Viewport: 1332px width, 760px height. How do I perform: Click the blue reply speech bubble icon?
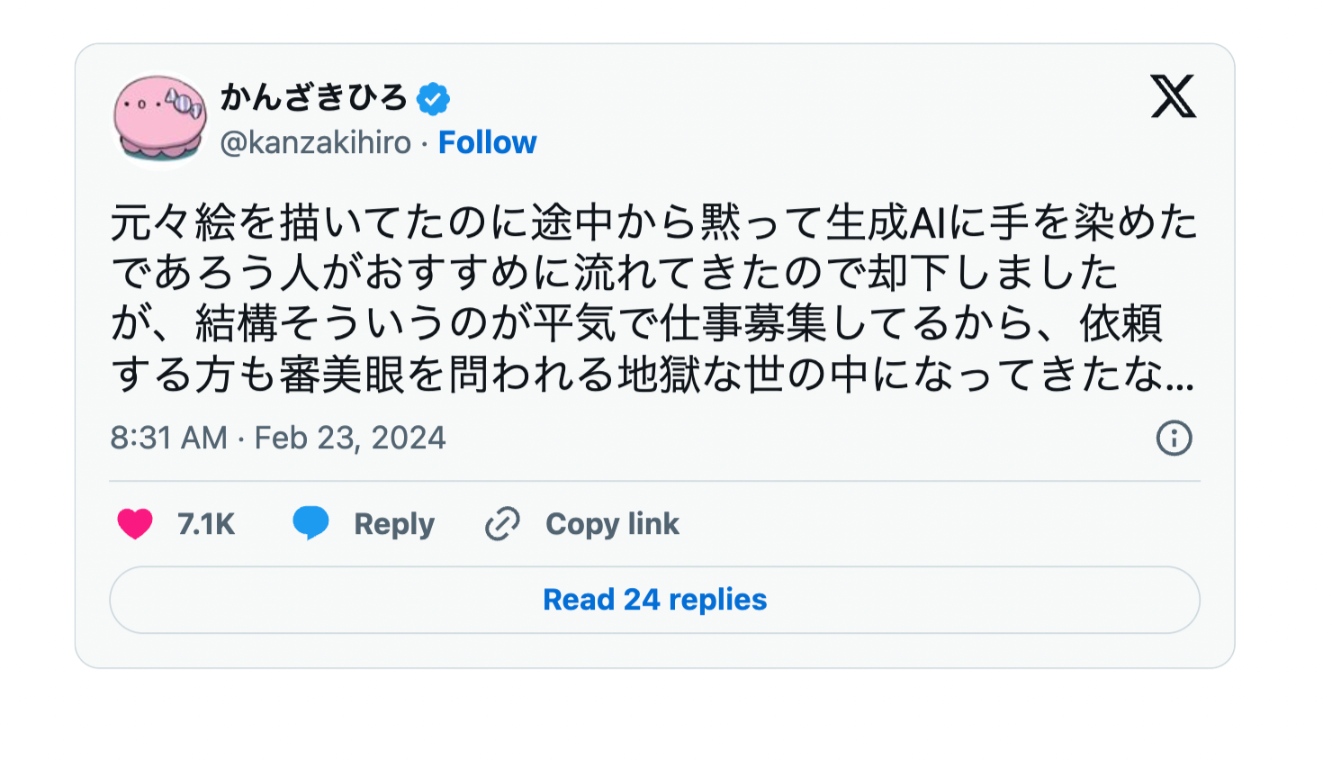311,524
